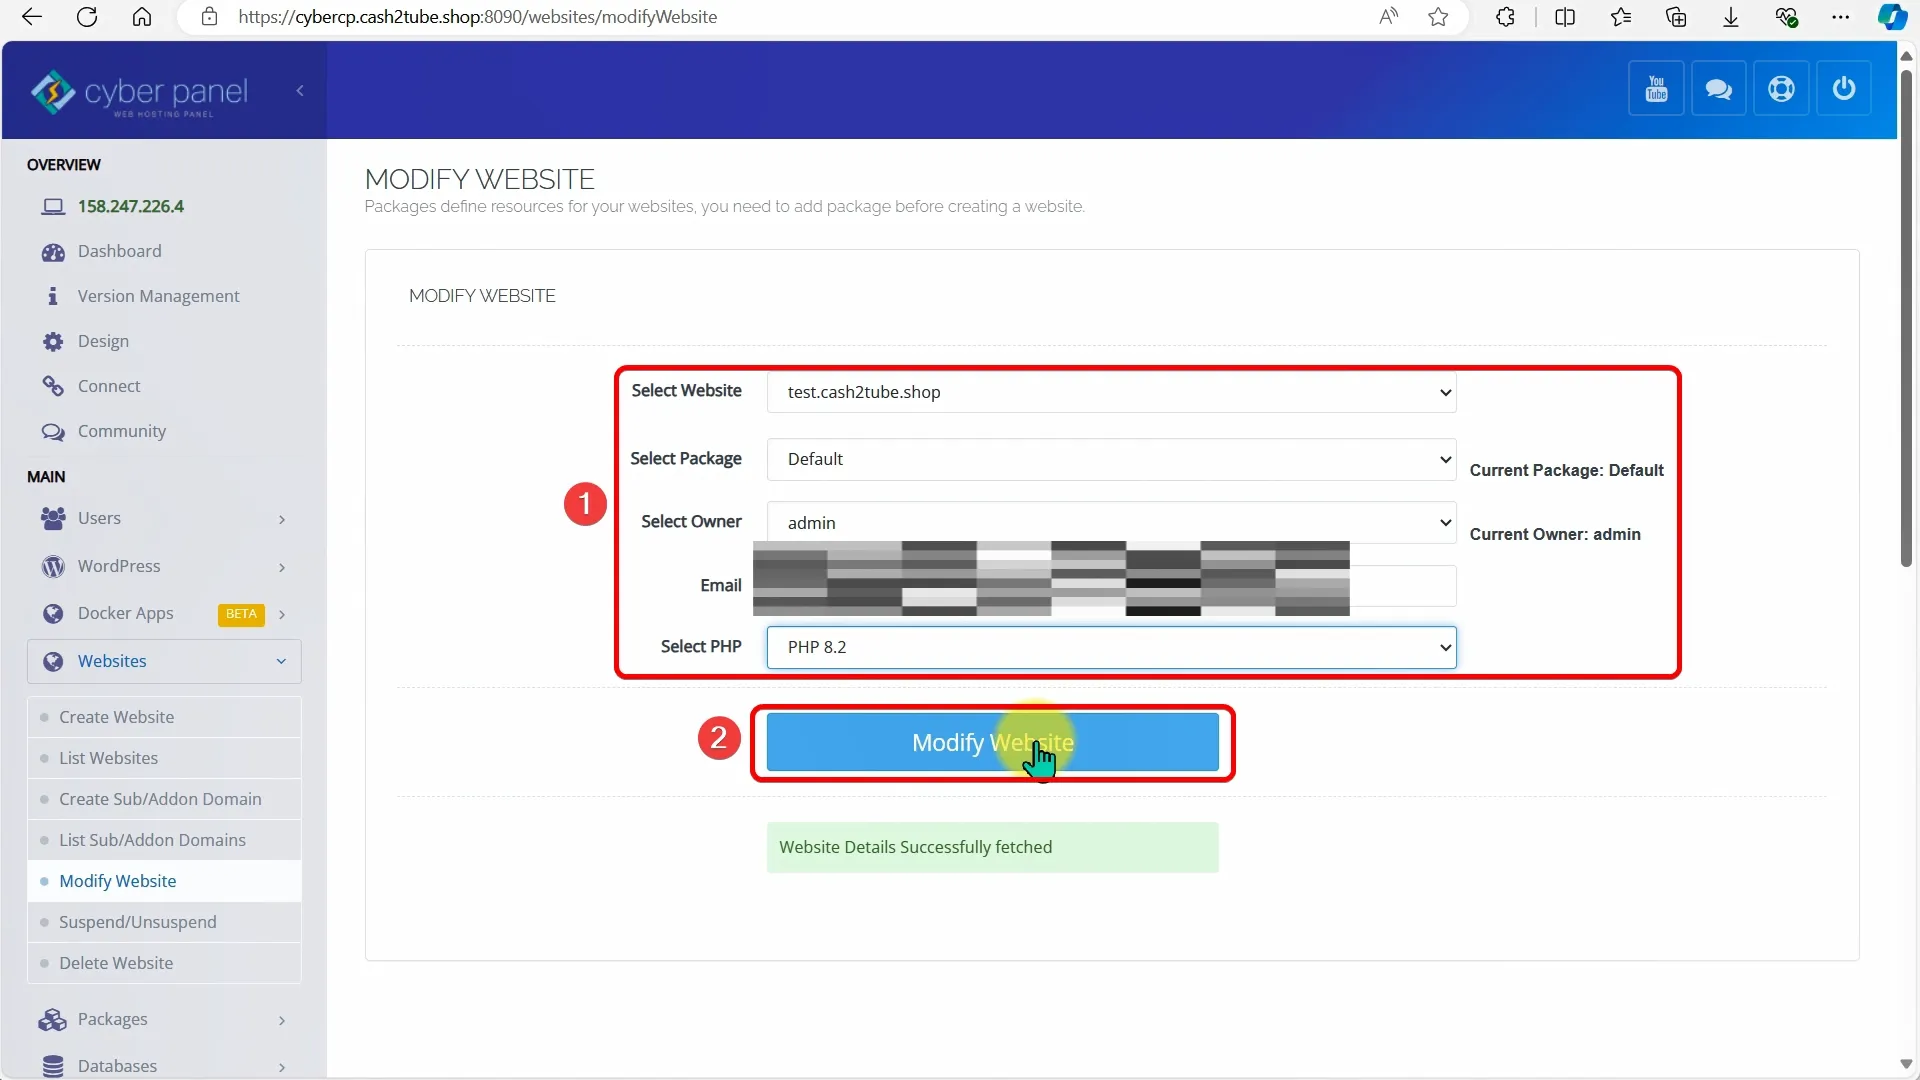The height and width of the screenshot is (1080, 1920).
Task: Open browser extensions puzzle icon
Action: click(x=1505, y=17)
